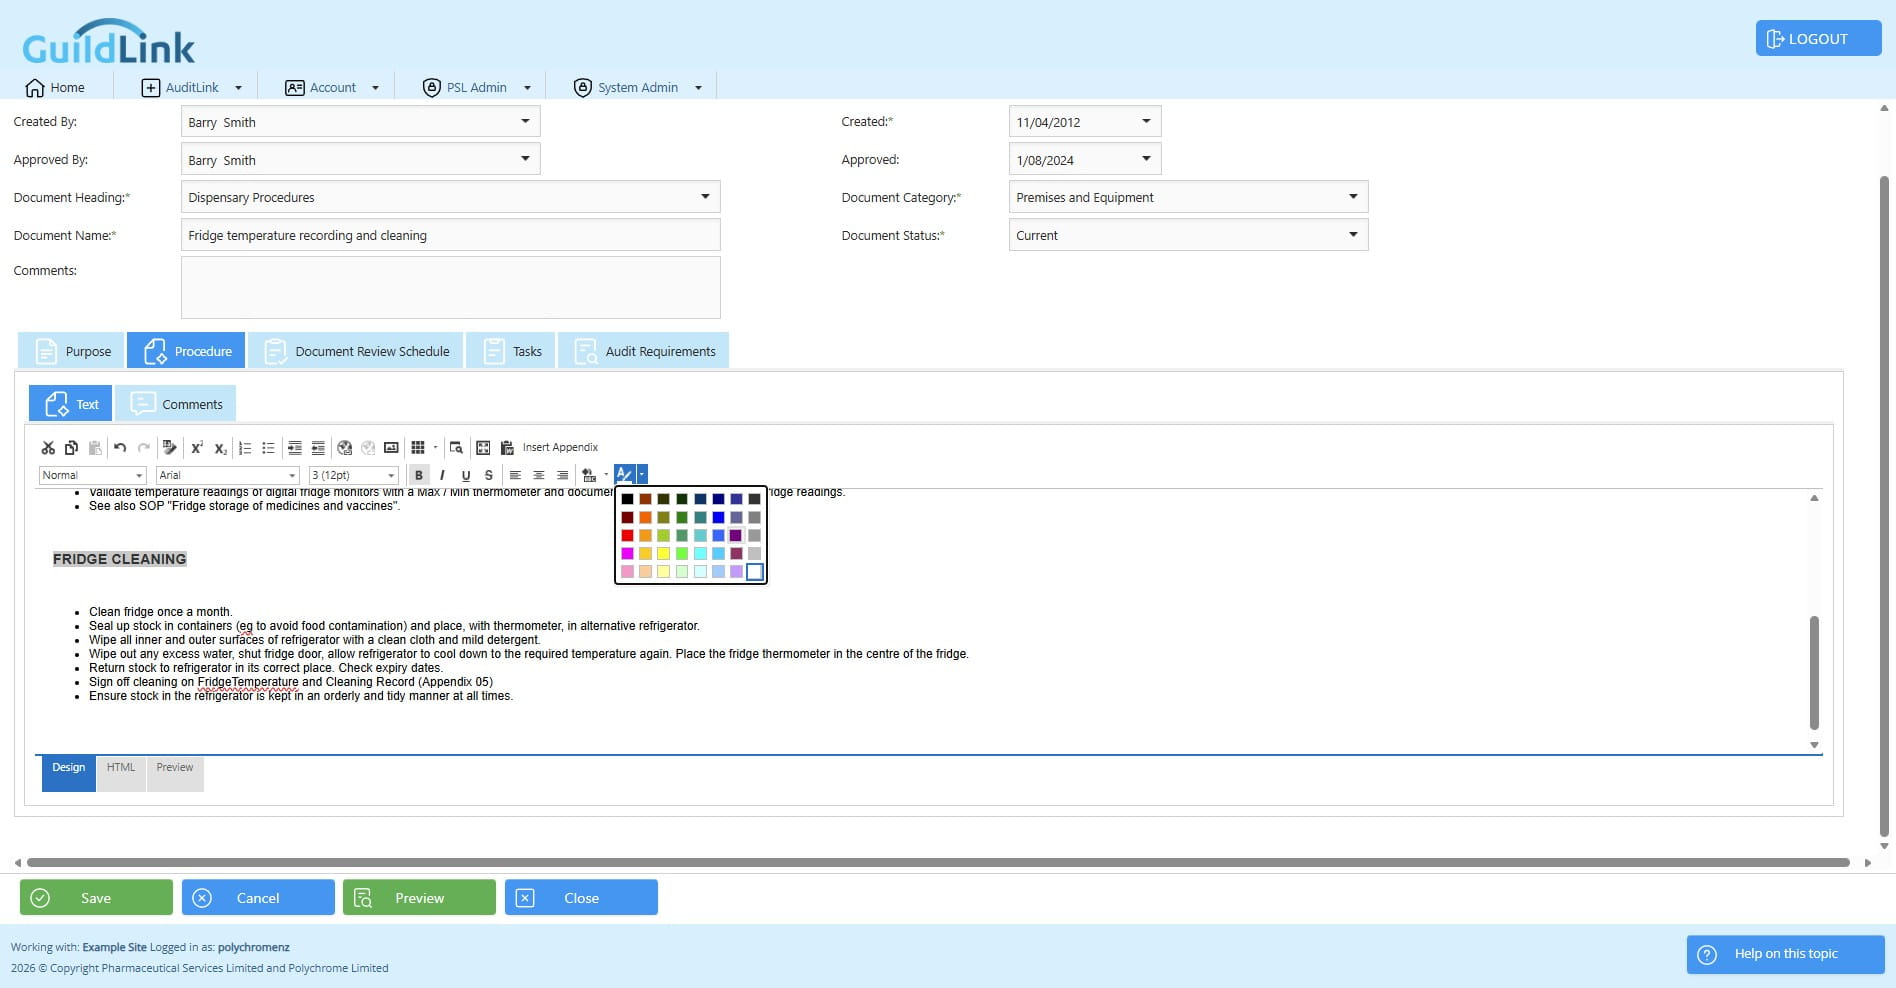Click the Comments text area

[x=450, y=287]
